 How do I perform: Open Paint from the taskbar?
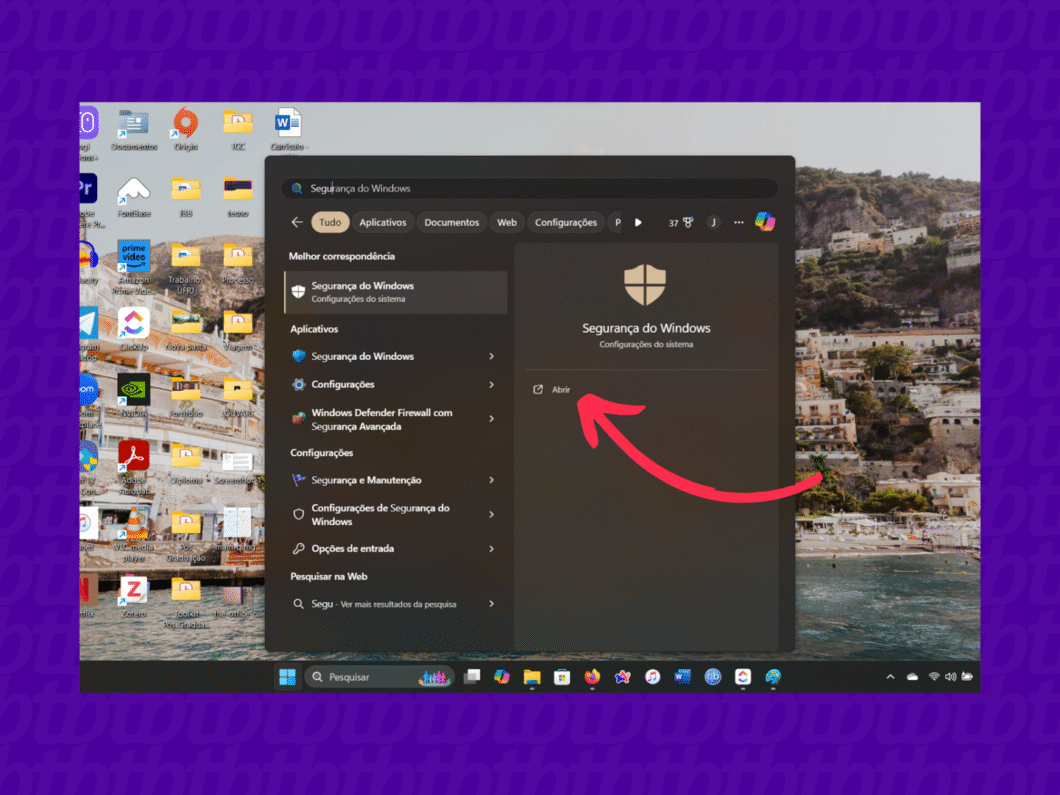coord(773,677)
